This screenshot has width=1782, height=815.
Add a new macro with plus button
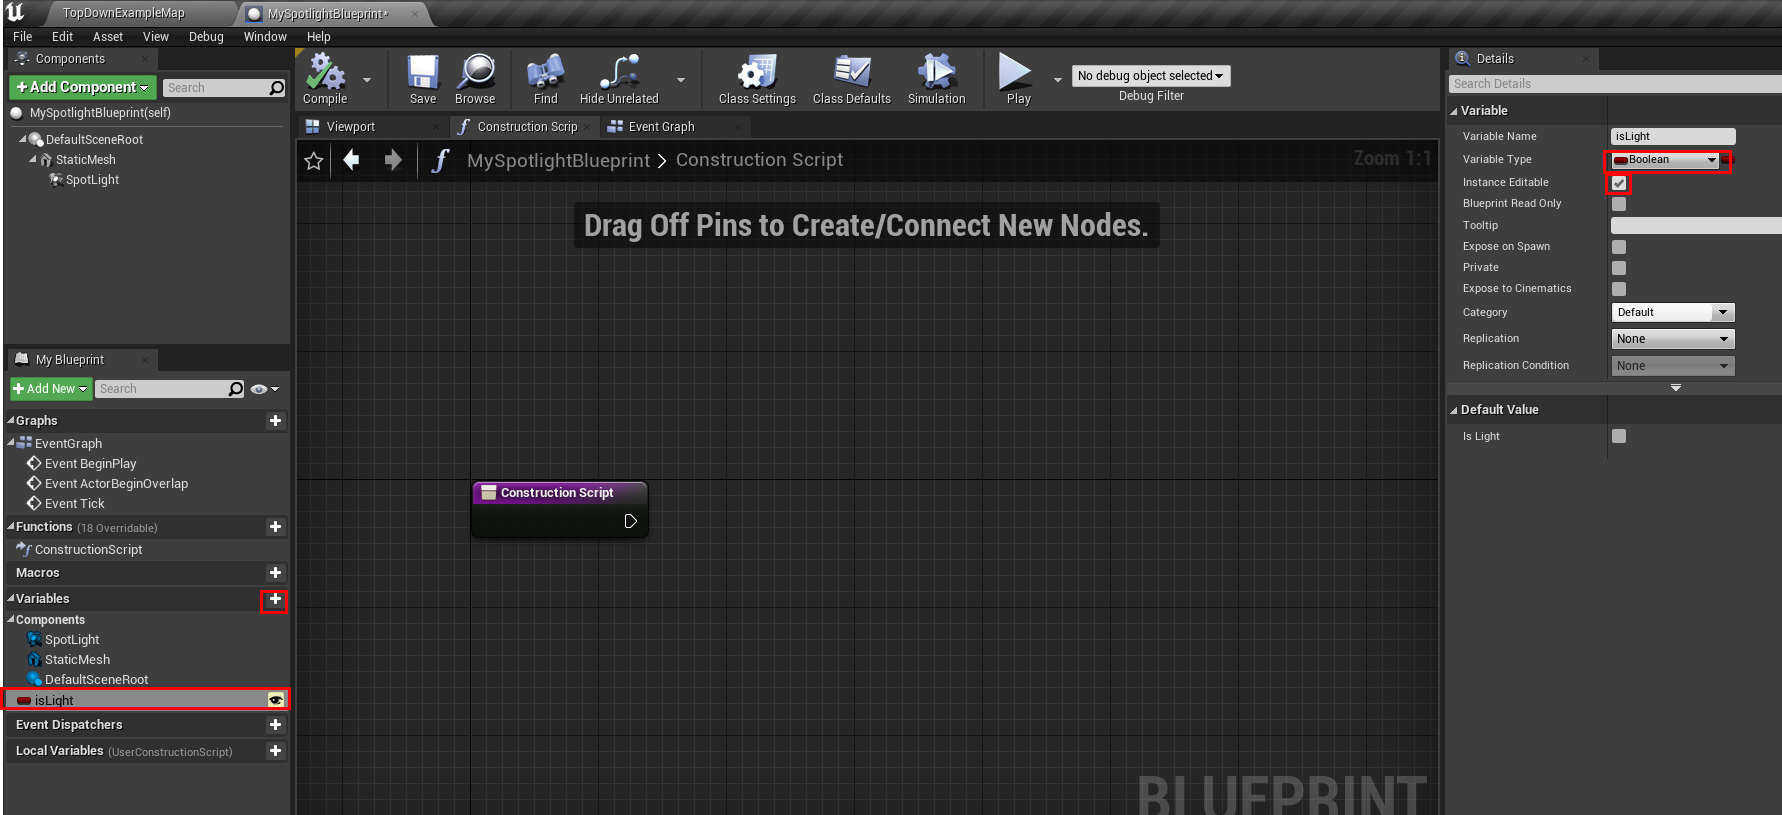(x=275, y=573)
